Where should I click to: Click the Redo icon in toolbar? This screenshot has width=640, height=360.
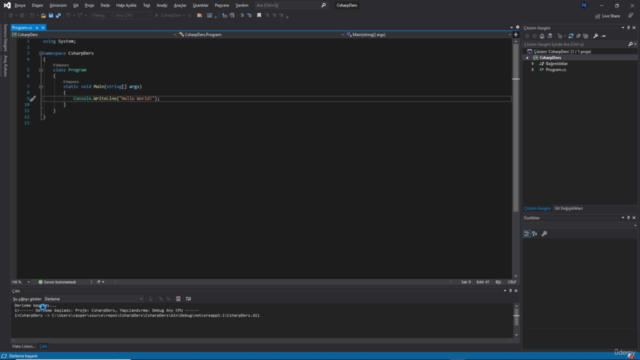coord(80,16)
